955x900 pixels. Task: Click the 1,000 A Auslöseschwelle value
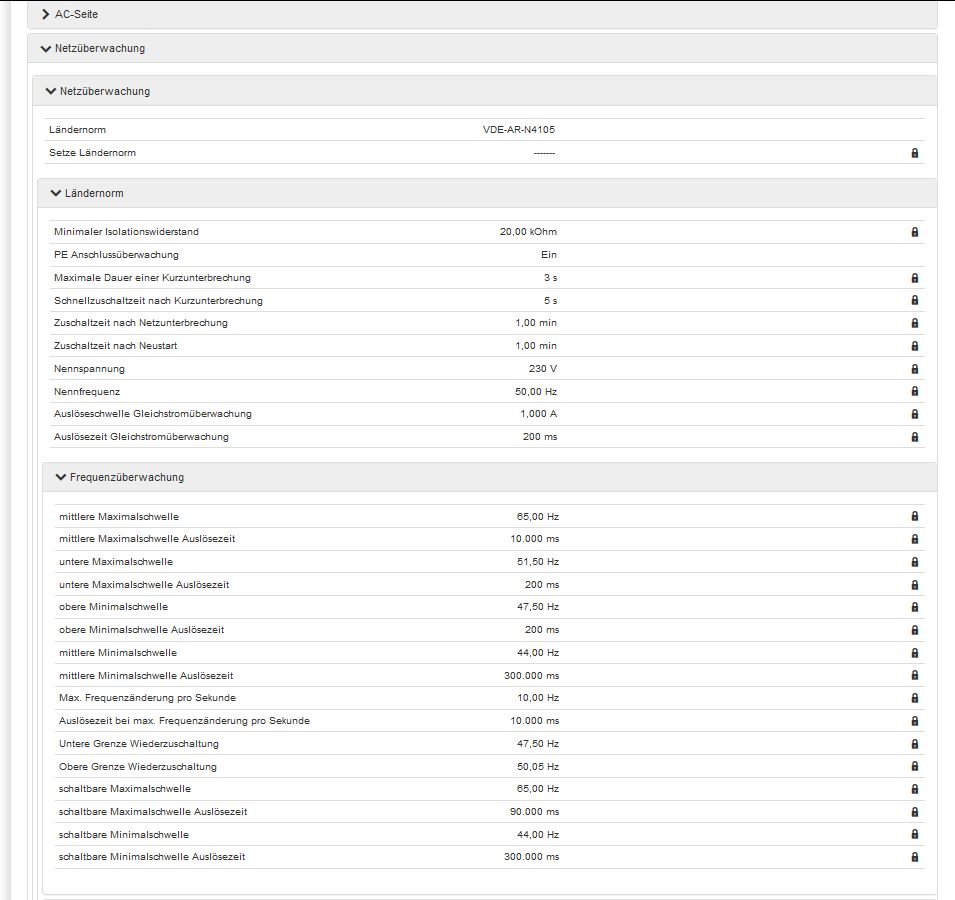coord(538,413)
